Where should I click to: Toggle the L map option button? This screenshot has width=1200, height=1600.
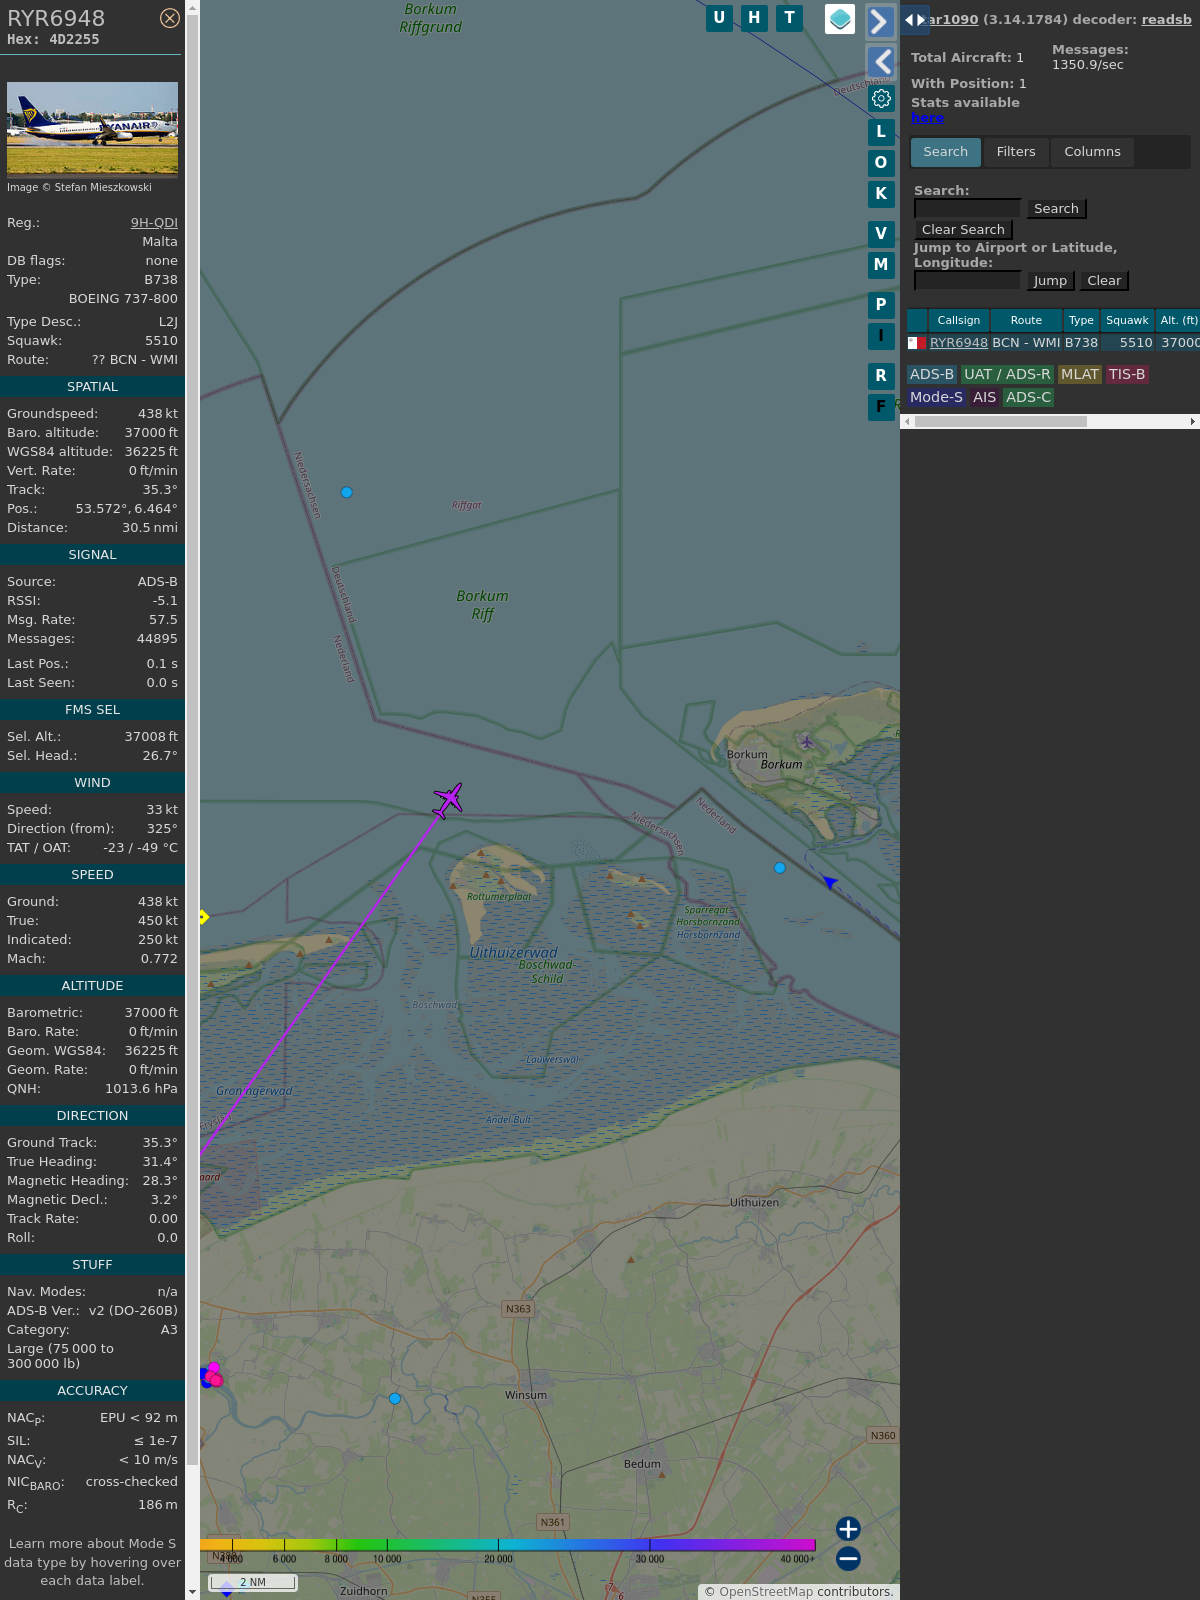pos(881,131)
